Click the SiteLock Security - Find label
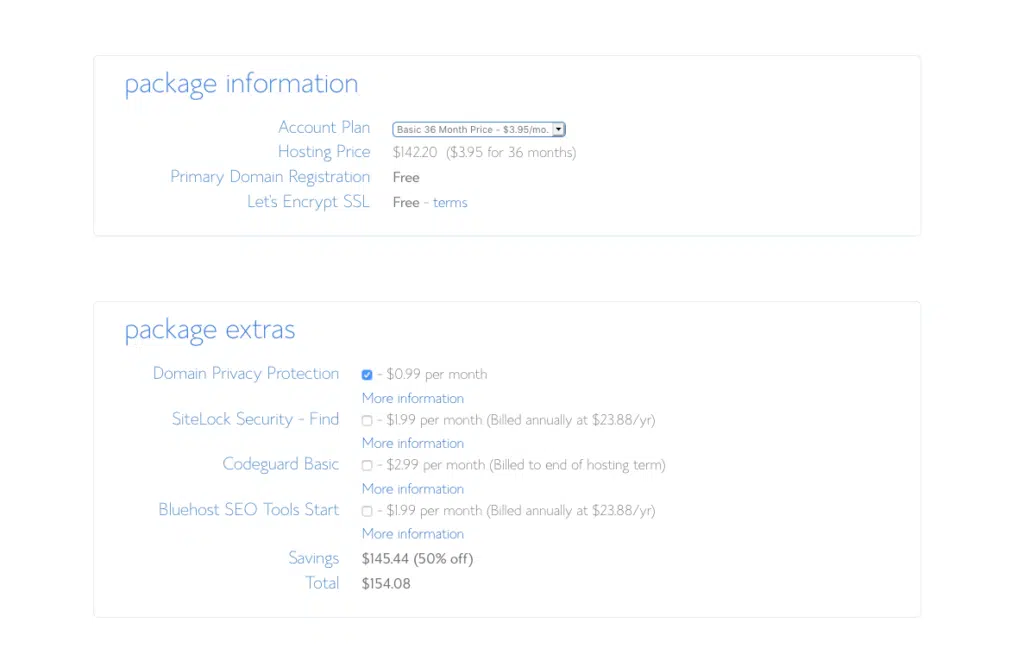Viewport: 1024px width, 661px height. coord(255,419)
